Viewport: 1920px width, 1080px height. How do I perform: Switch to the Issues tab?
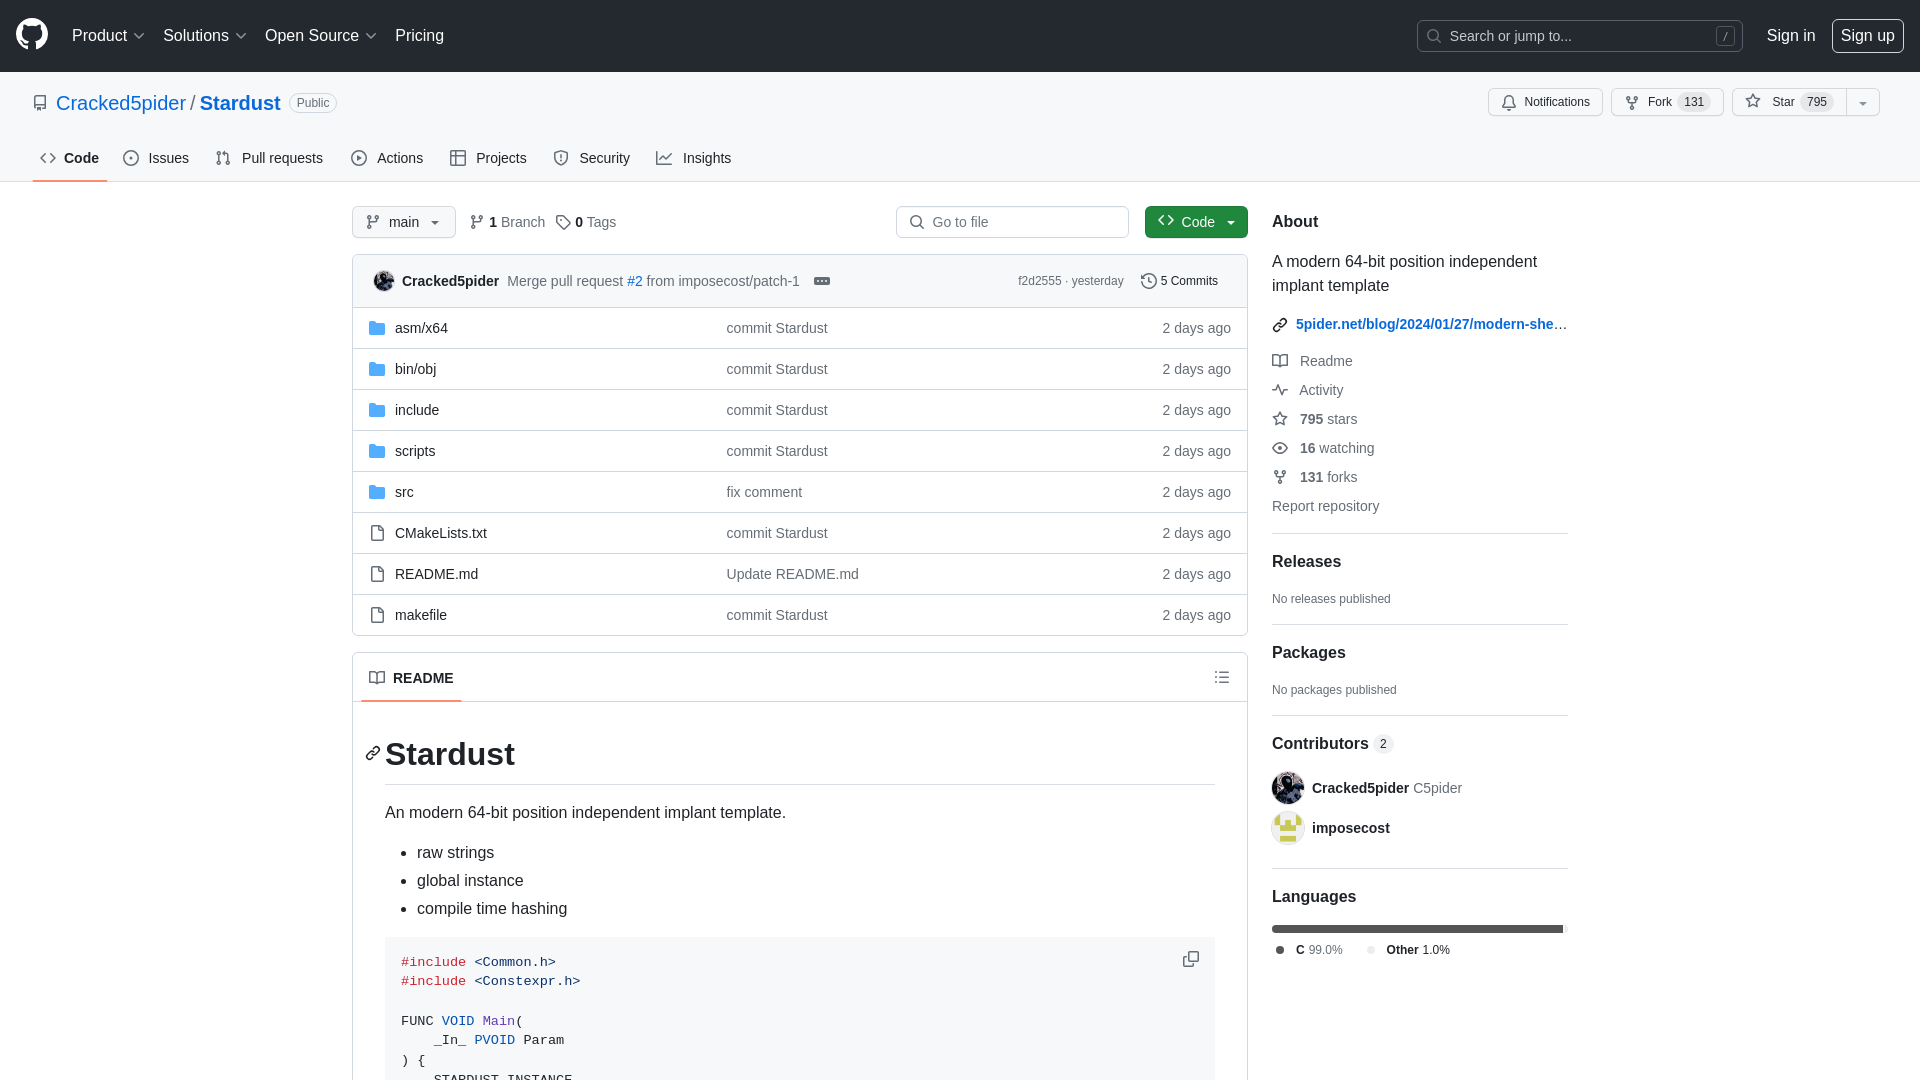point(156,158)
